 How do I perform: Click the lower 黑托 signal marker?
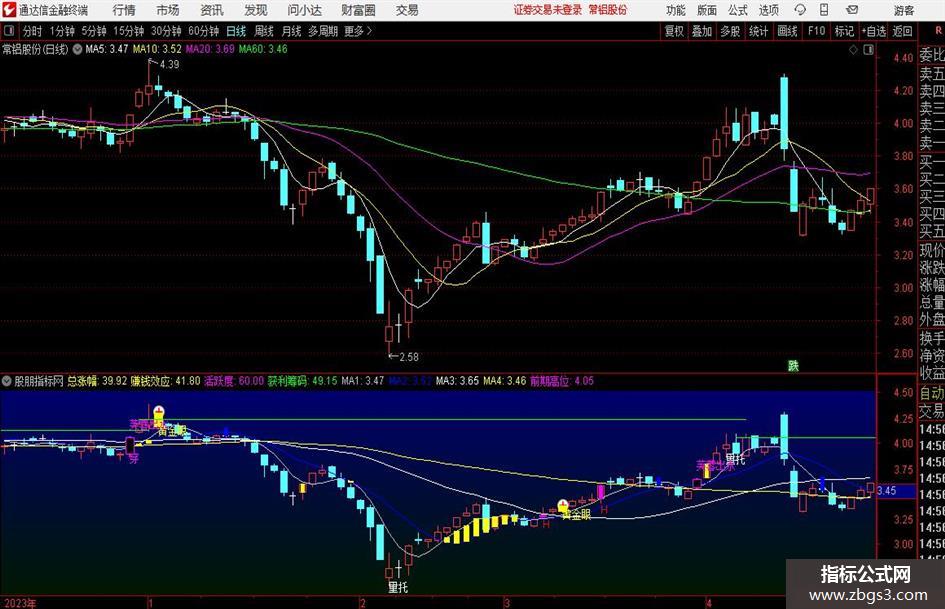coord(398,587)
